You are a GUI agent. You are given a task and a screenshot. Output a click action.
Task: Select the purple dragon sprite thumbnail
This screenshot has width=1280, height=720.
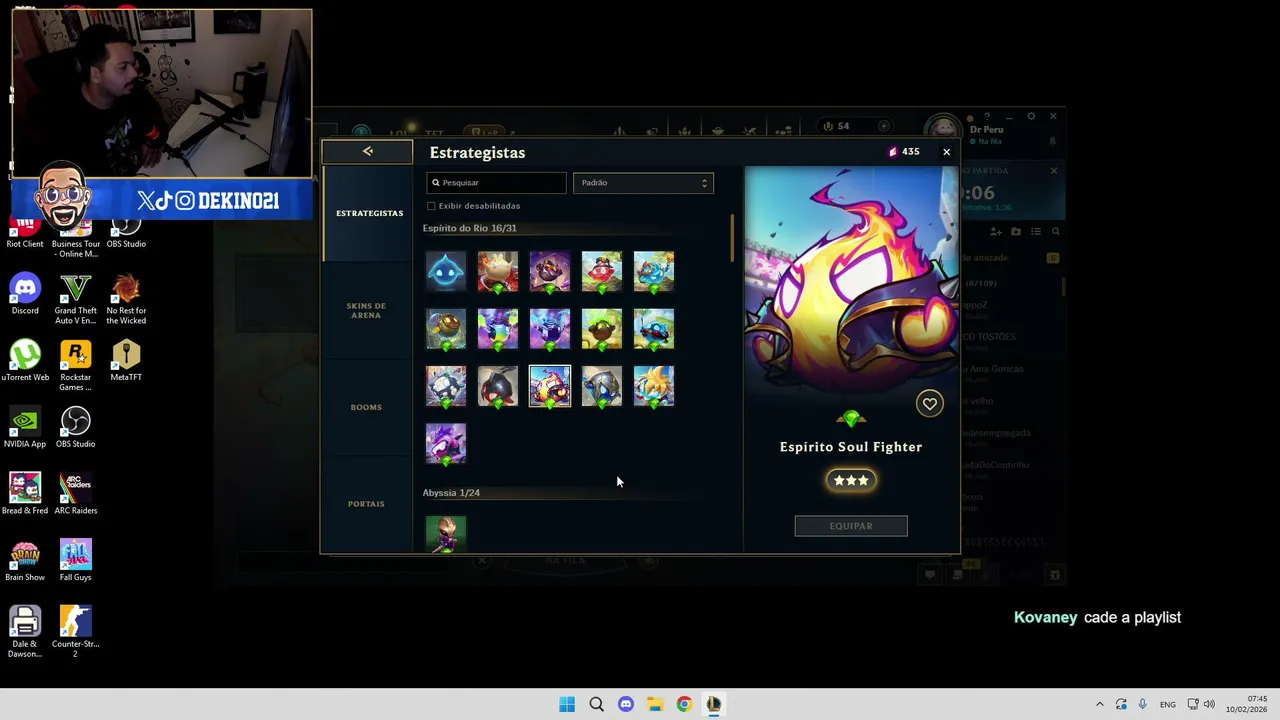coord(446,443)
